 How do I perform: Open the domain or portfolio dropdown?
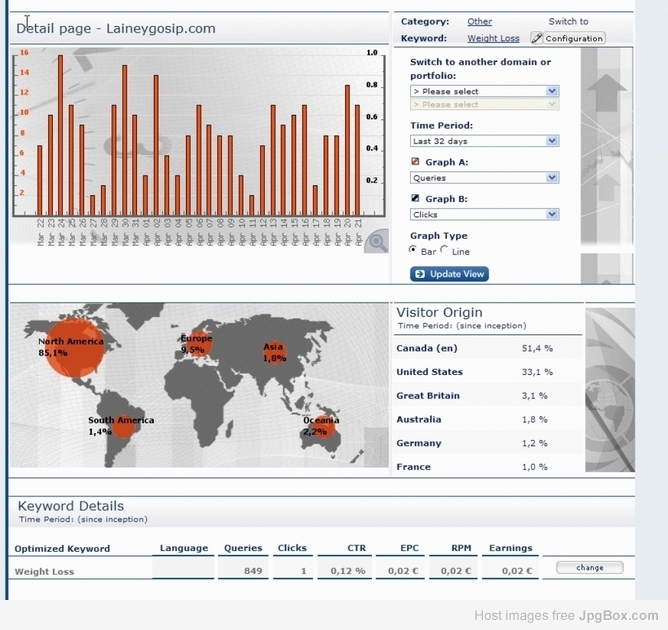484,91
